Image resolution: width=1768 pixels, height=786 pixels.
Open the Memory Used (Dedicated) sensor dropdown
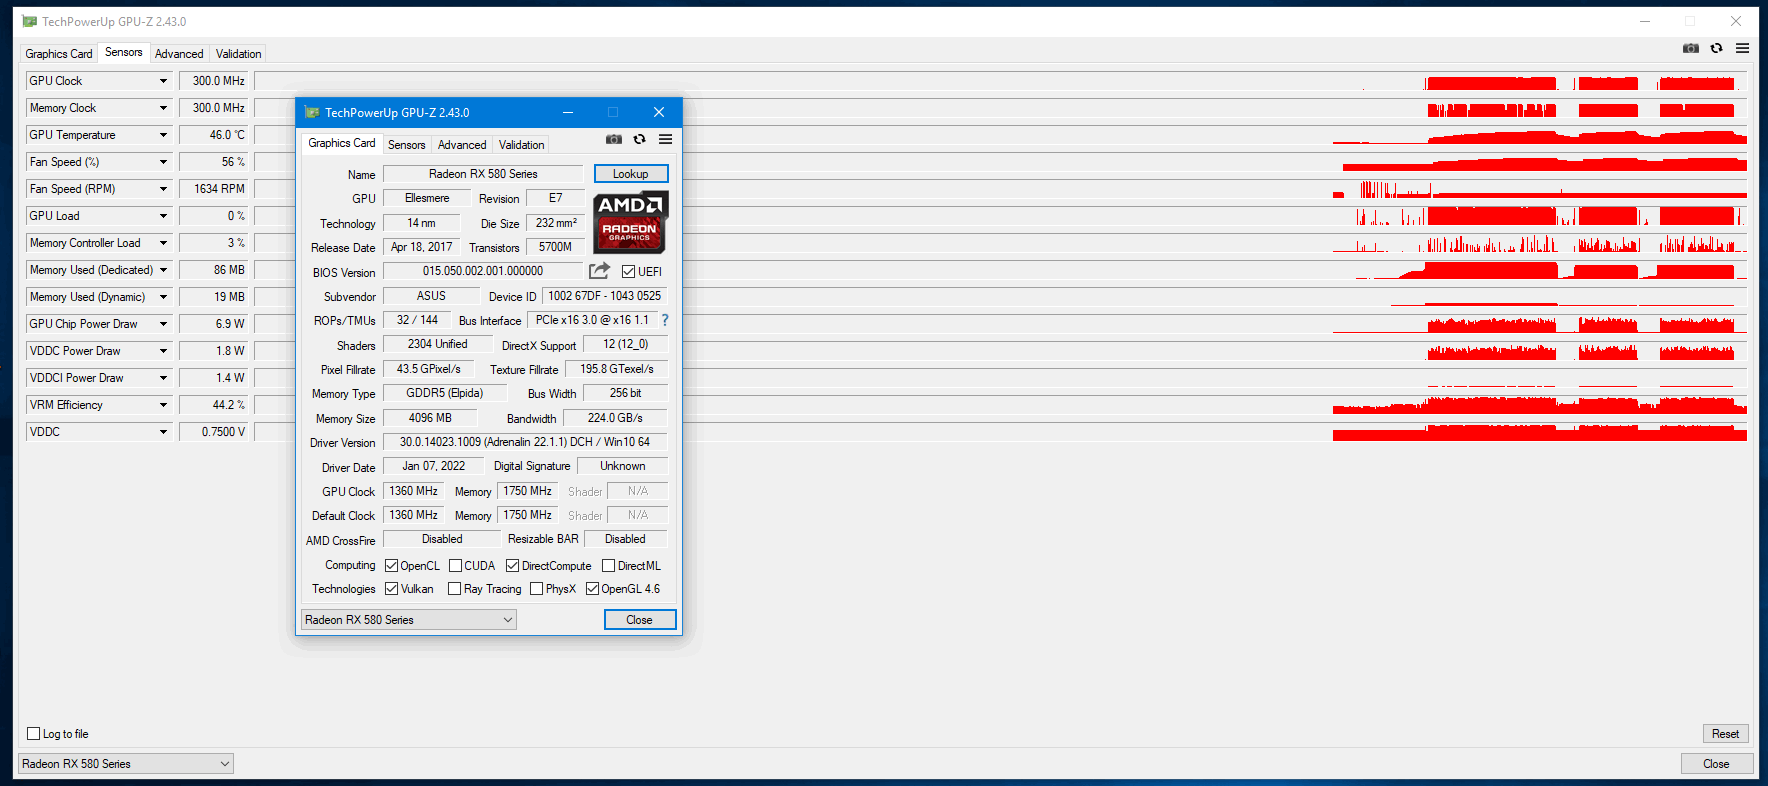click(x=163, y=270)
